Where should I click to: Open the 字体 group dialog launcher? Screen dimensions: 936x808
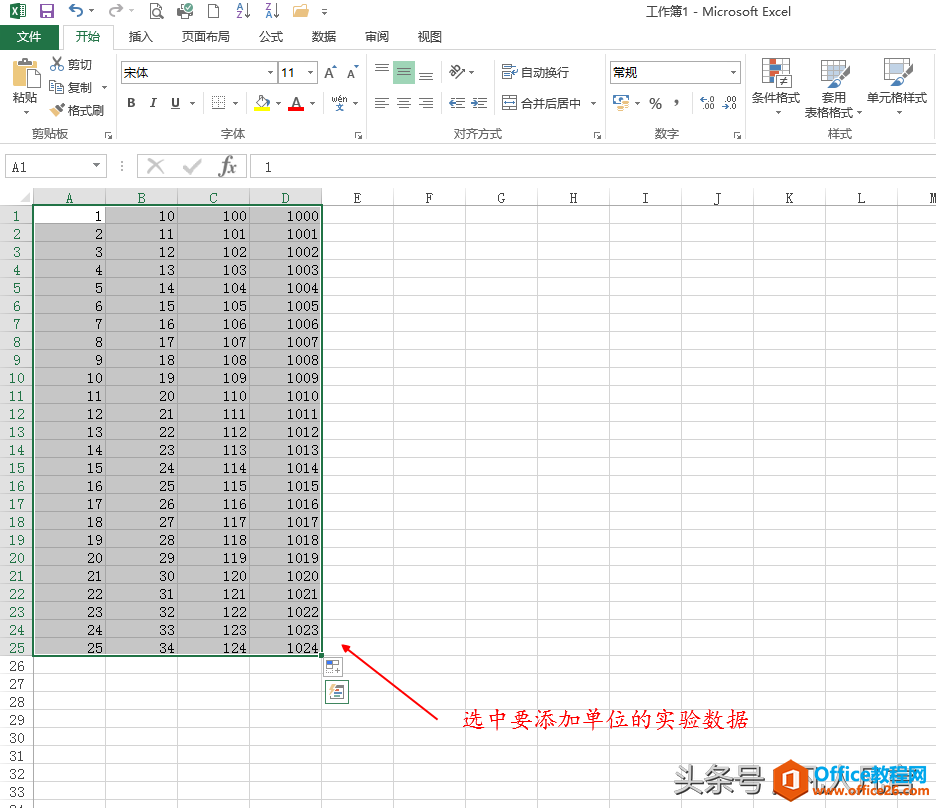[358, 135]
